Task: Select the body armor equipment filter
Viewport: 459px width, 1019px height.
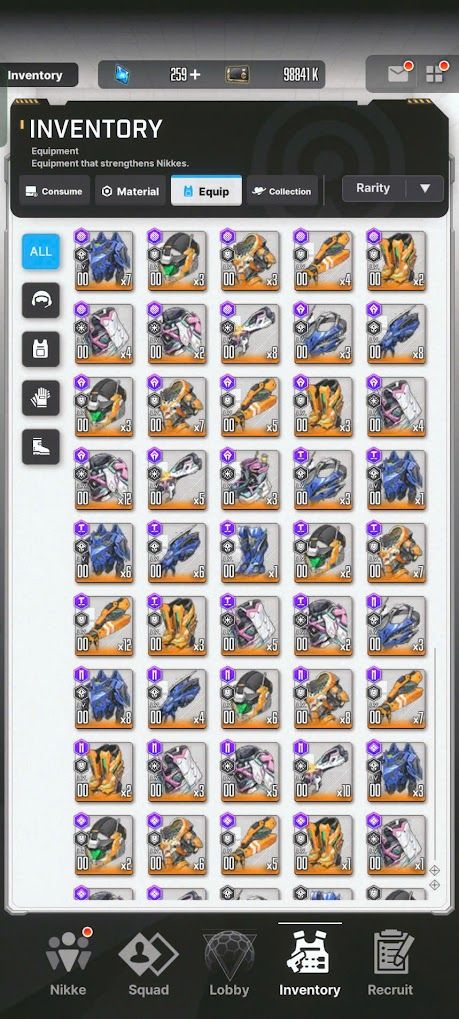Action: (41, 349)
